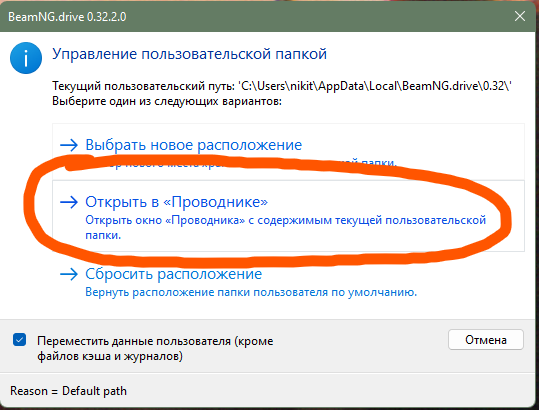Click arrow icon beside "Сбросить расположение"

pos(69,274)
